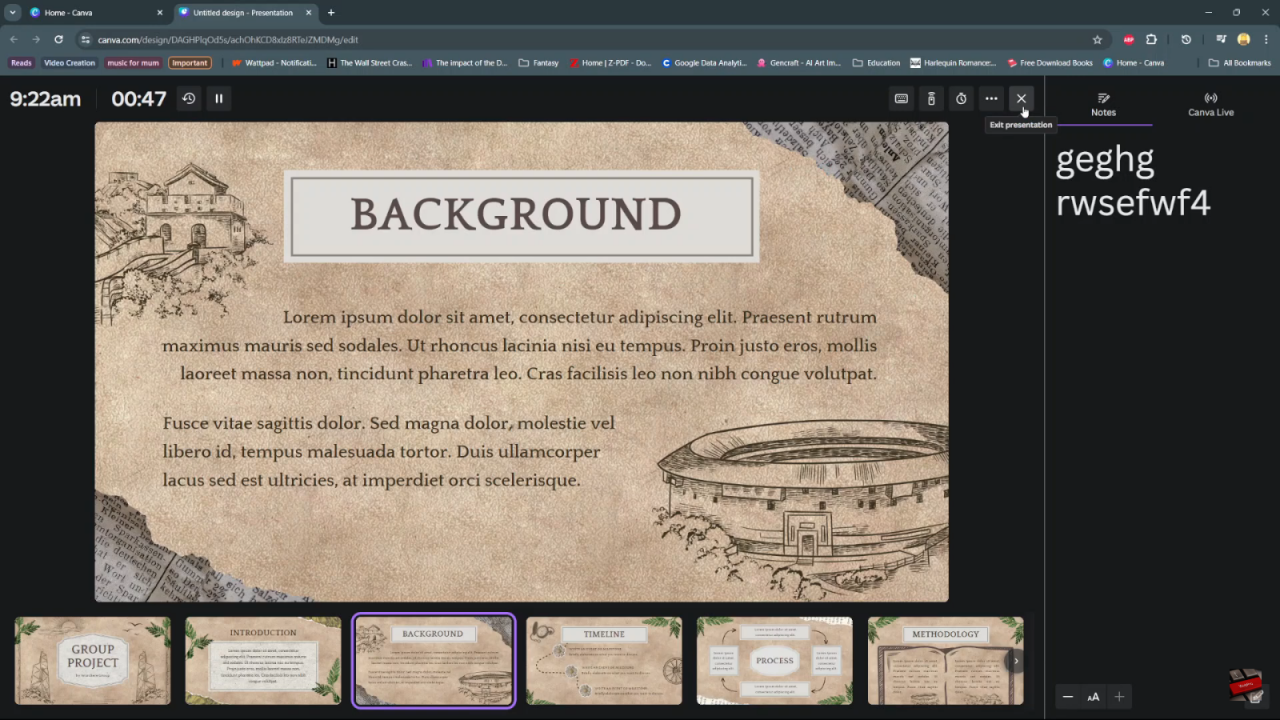
Task: Open The Wall Street Cras... bookmark
Action: [x=369, y=62]
